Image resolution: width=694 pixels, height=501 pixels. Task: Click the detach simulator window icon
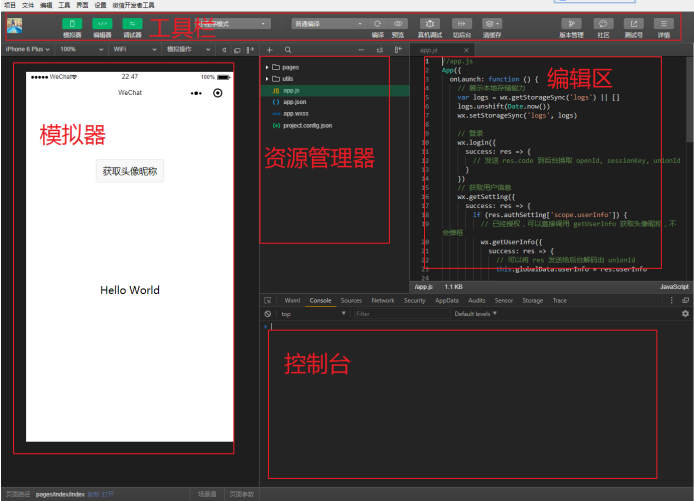[x=237, y=50]
